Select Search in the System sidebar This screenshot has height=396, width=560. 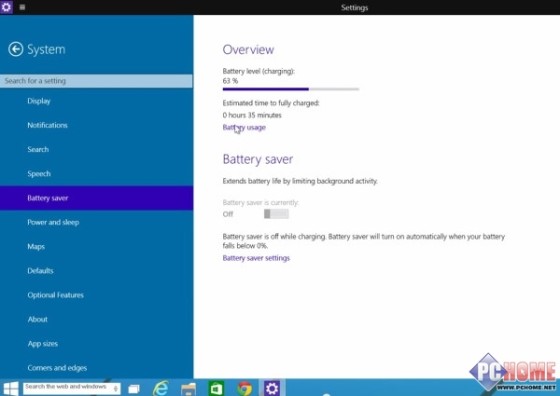pos(96,150)
